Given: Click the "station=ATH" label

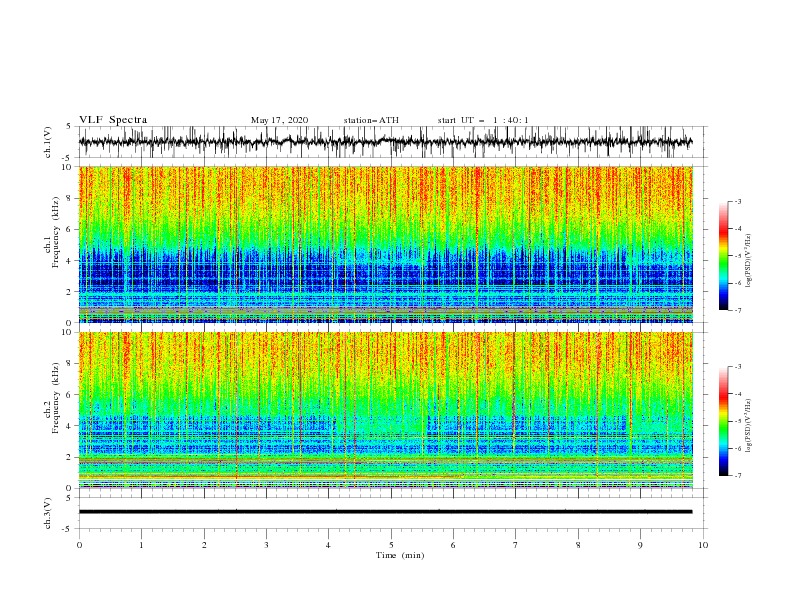Looking at the screenshot, I should tap(371, 120).
